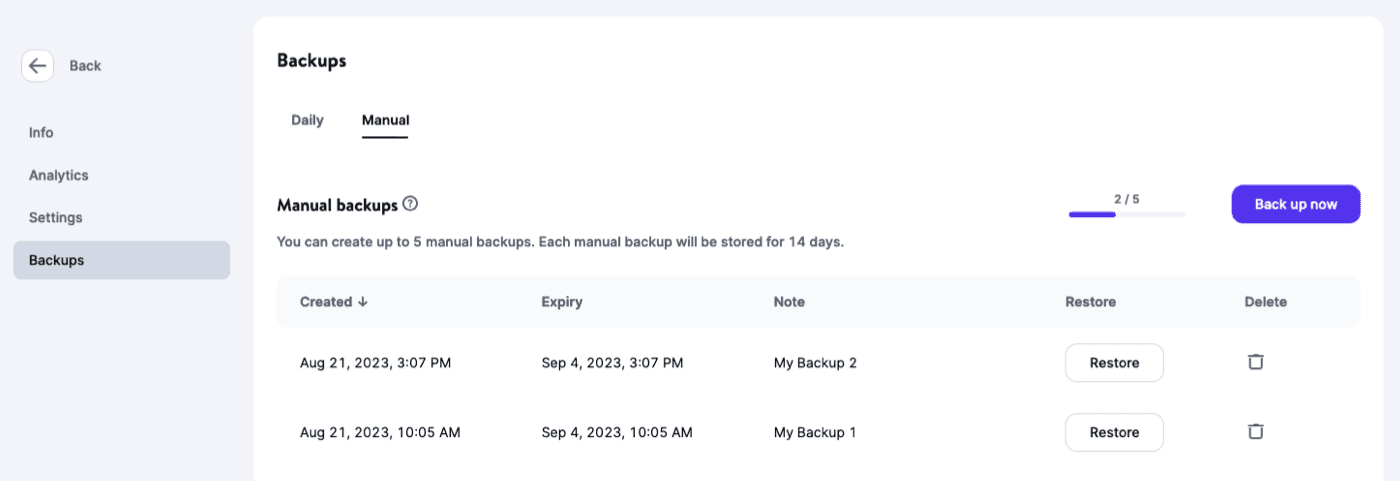Restore the My Backup 1 backup

click(x=1114, y=433)
